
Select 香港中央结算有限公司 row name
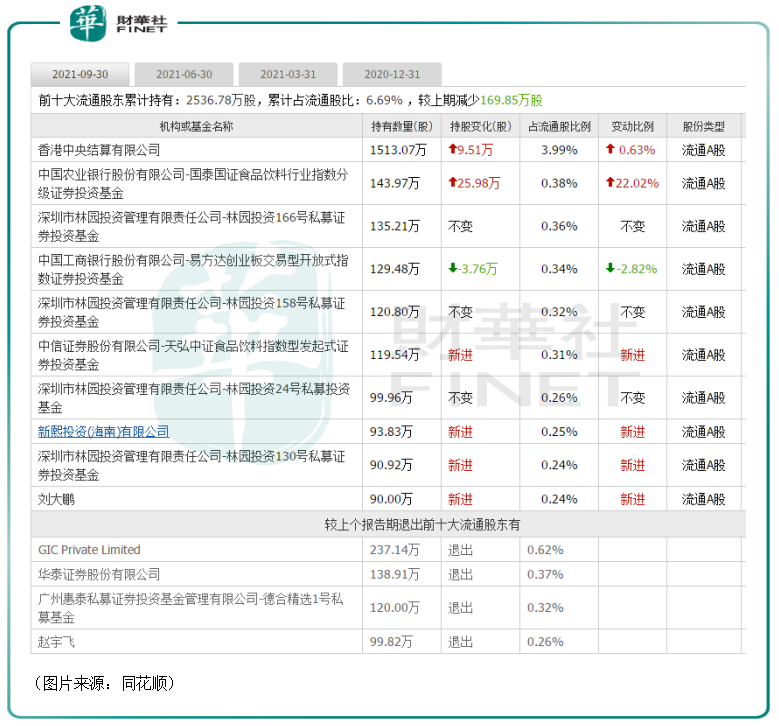[x=99, y=150]
